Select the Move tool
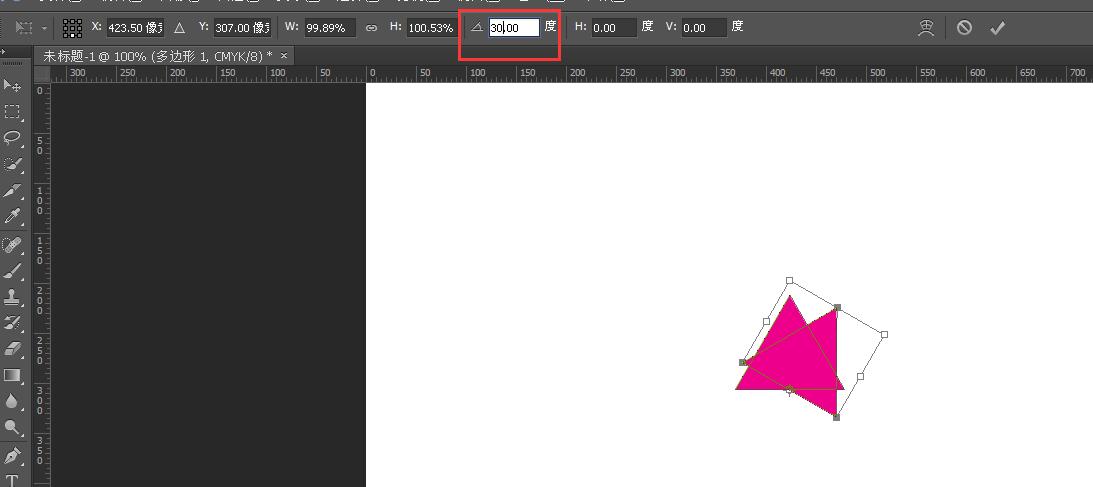Image resolution: width=1093 pixels, height=487 pixels. coord(12,85)
